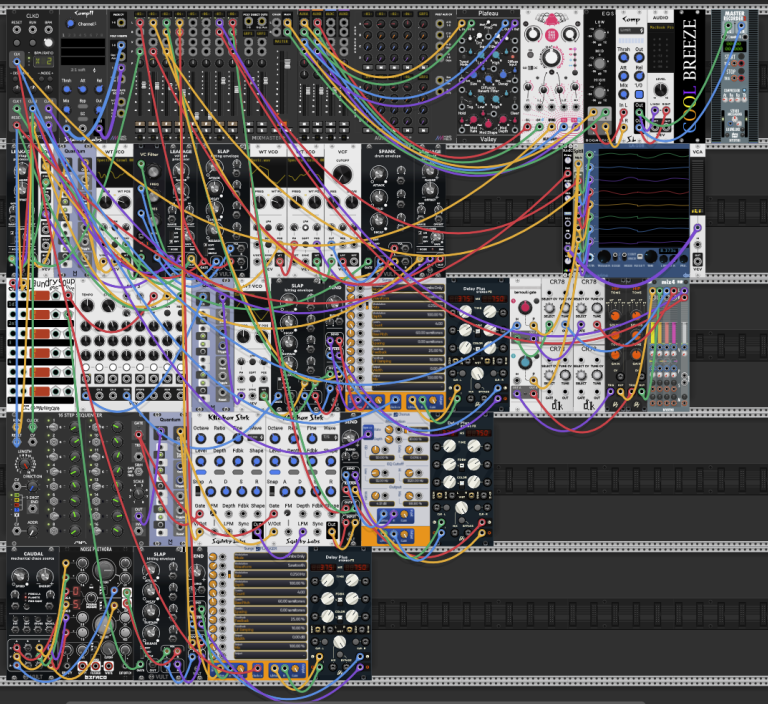
Task: Click the EQS LOW knob
Action: point(600,35)
